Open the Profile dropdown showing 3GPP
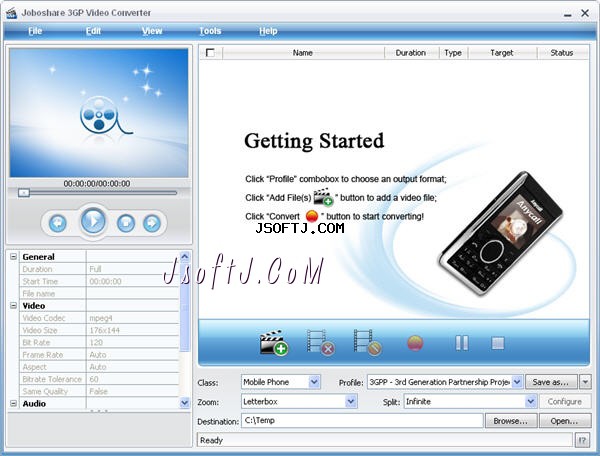This screenshot has width=600, height=456. coord(517,382)
